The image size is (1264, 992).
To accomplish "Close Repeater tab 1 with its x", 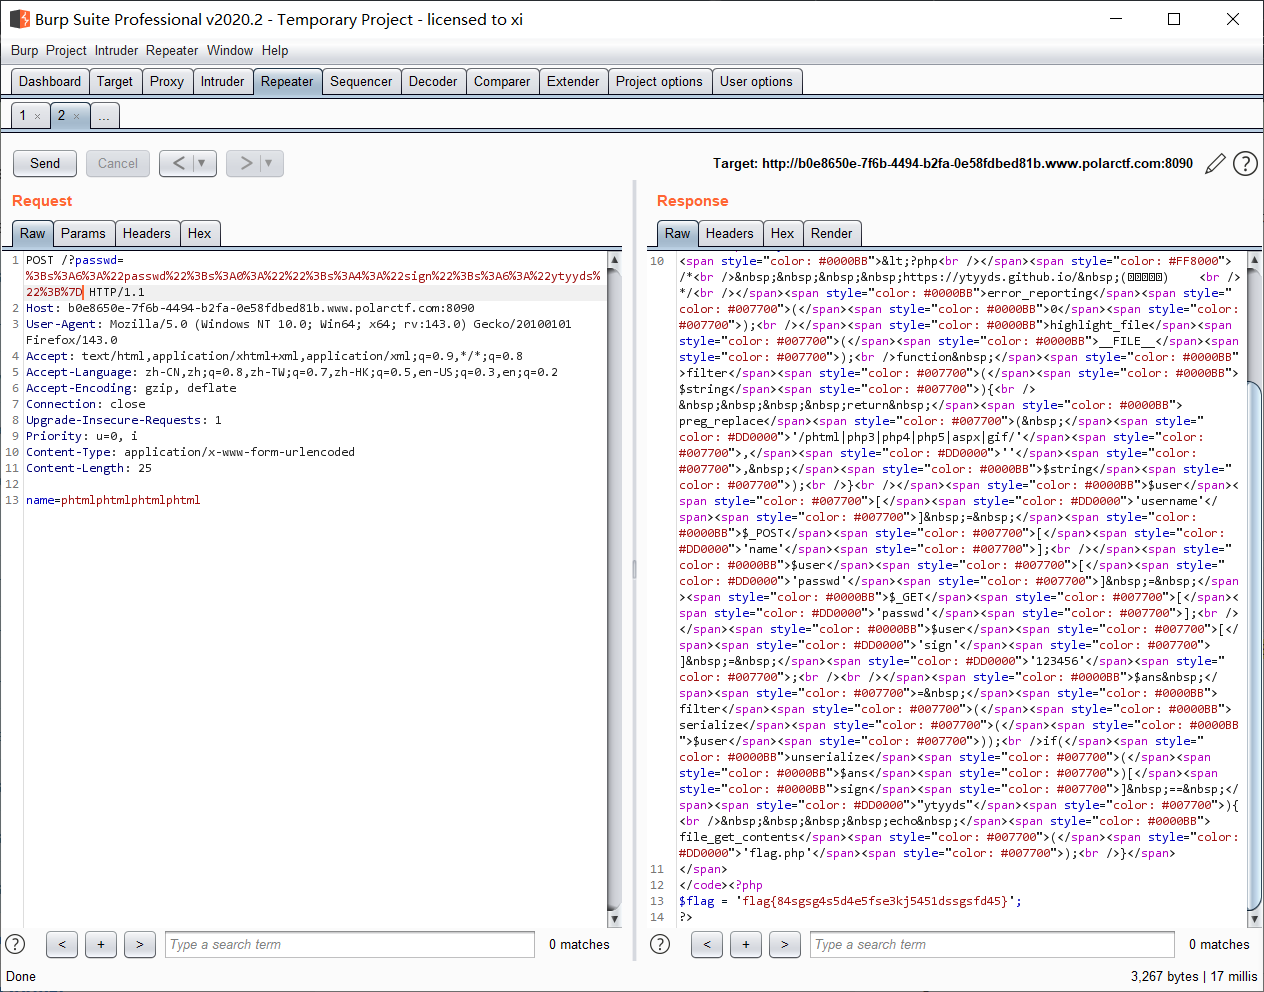I will pos(38,117).
